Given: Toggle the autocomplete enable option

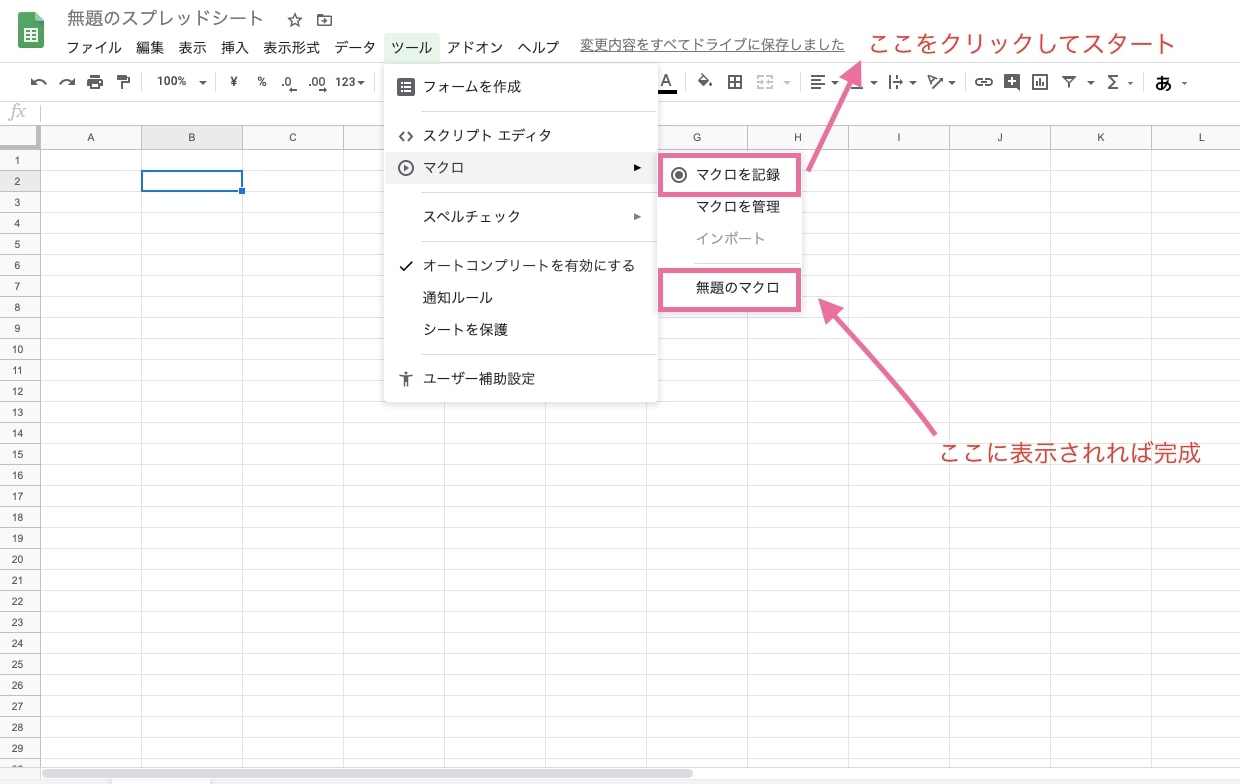Looking at the screenshot, I should [528, 266].
